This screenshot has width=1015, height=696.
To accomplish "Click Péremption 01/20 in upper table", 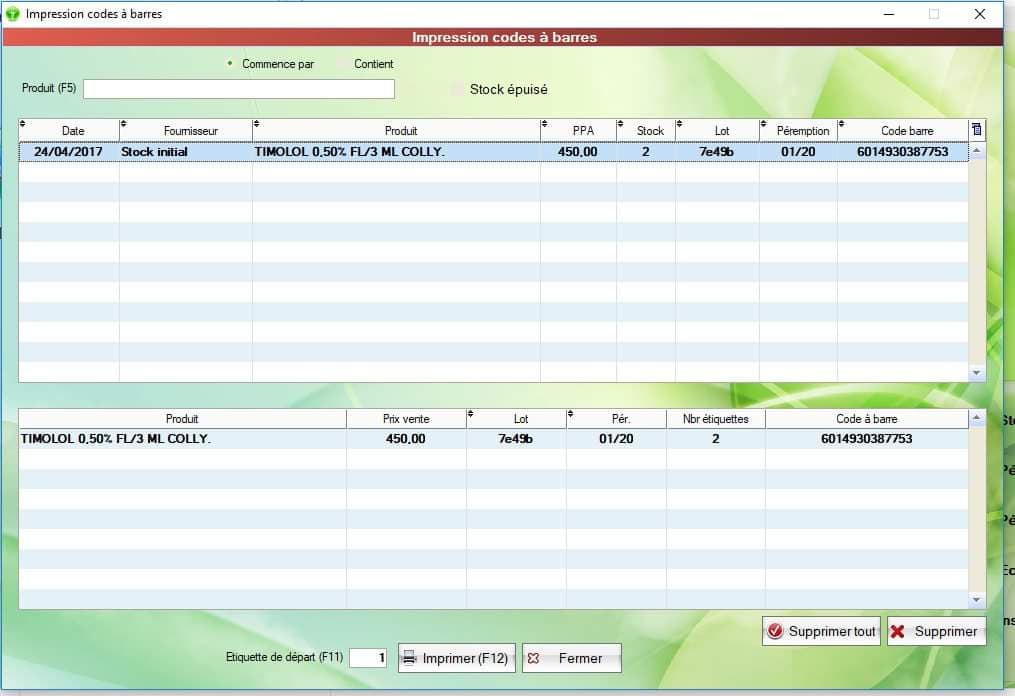I will pos(798,152).
